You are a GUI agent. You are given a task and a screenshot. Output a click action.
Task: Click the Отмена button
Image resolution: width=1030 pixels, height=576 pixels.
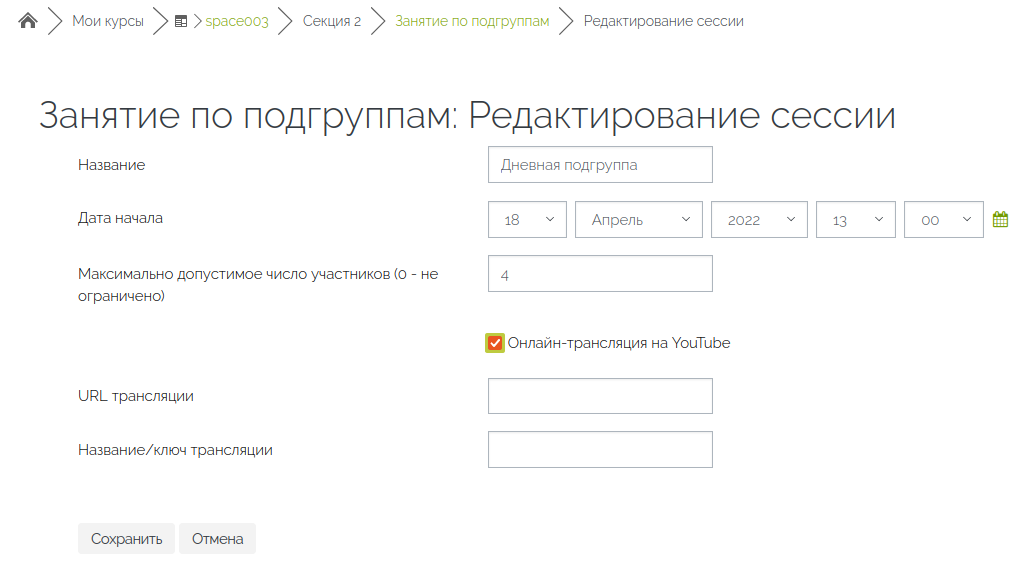pyautogui.click(x=217, y=539)
